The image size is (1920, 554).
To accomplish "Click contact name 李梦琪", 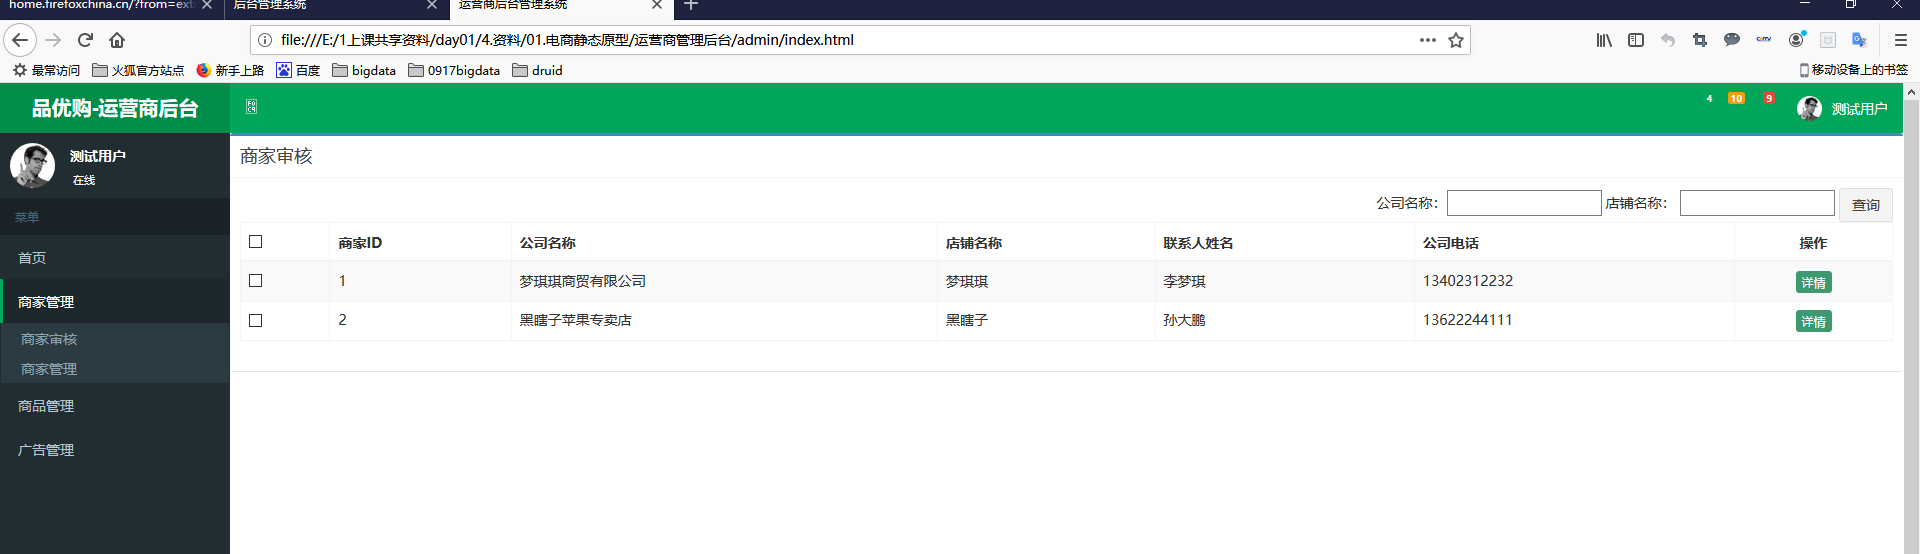I will [1184, 282].
